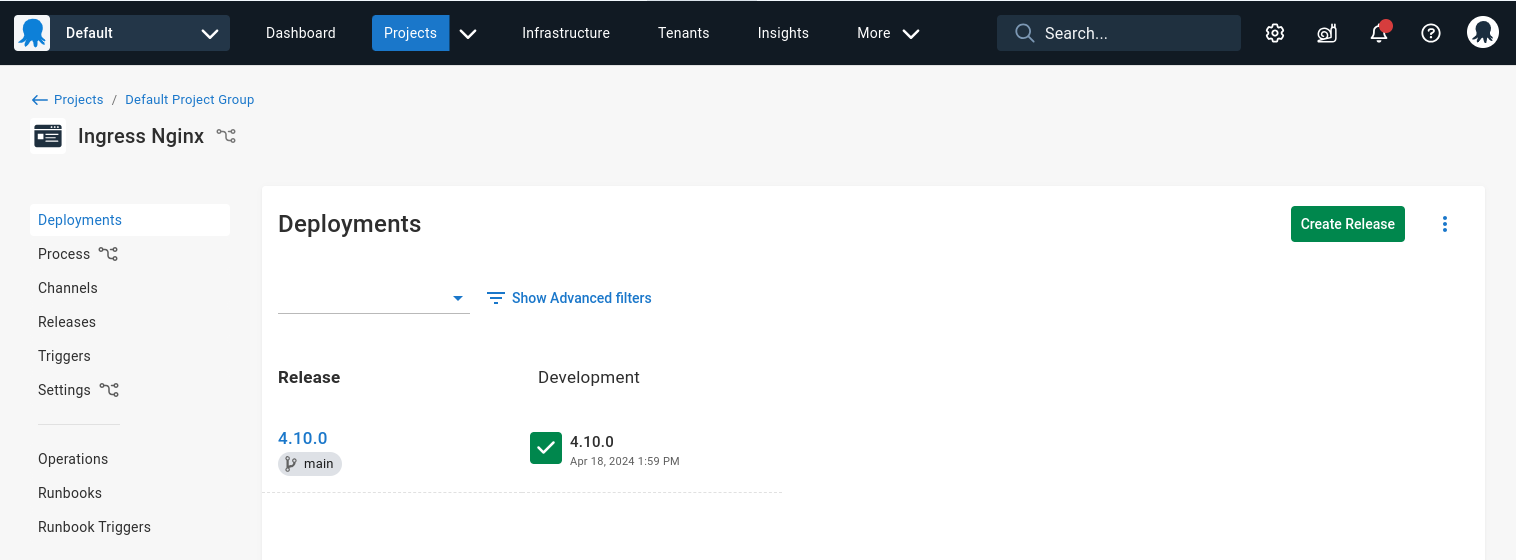The width and height of the screenshot is (1516, 560).
Task: Open the help question mark icon
Action: [x=1431, y=33]
